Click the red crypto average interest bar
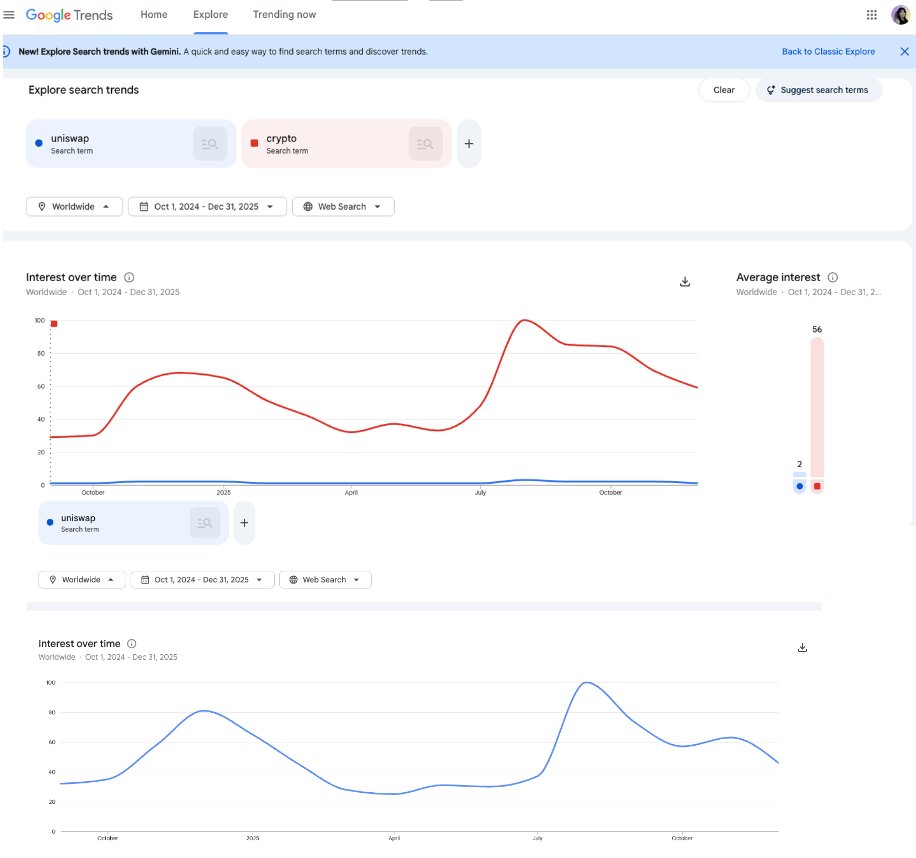916x858 pixels. click(x=817, y=410)
